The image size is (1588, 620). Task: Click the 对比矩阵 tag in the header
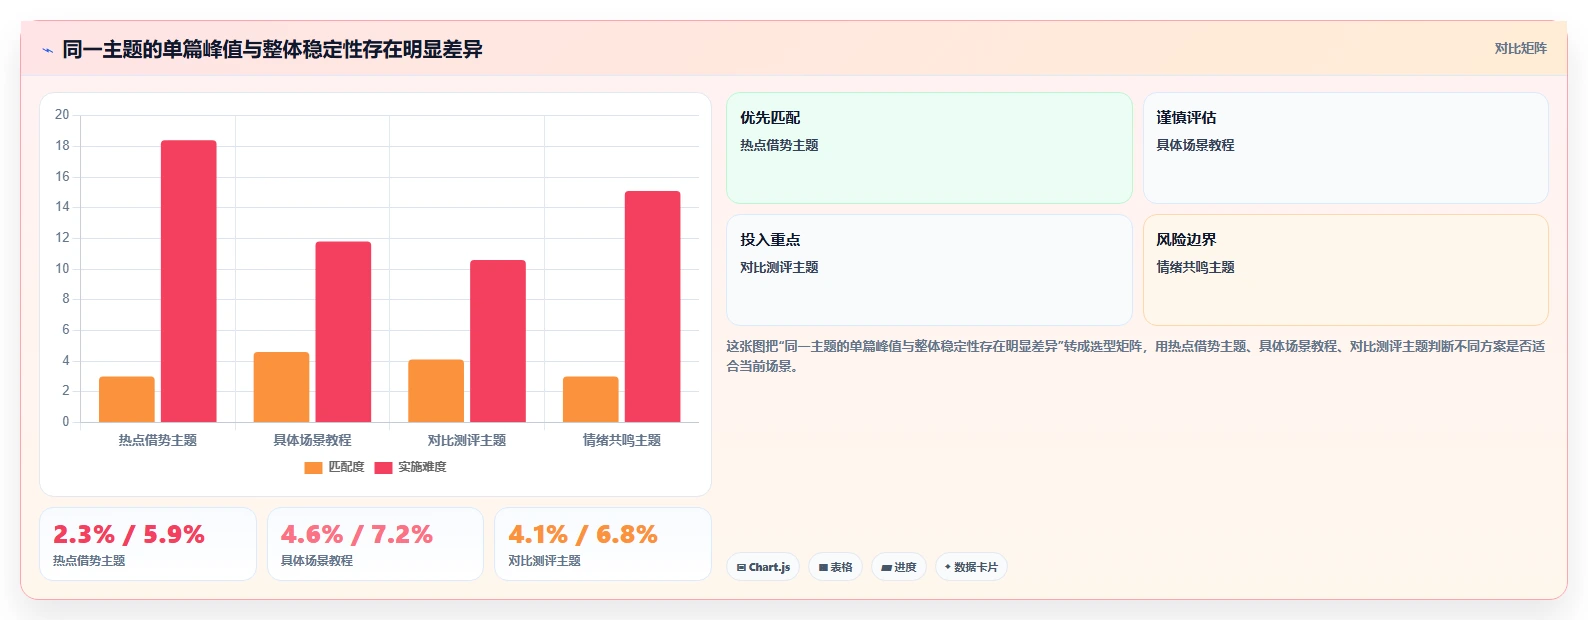[x=1520, y=49]
